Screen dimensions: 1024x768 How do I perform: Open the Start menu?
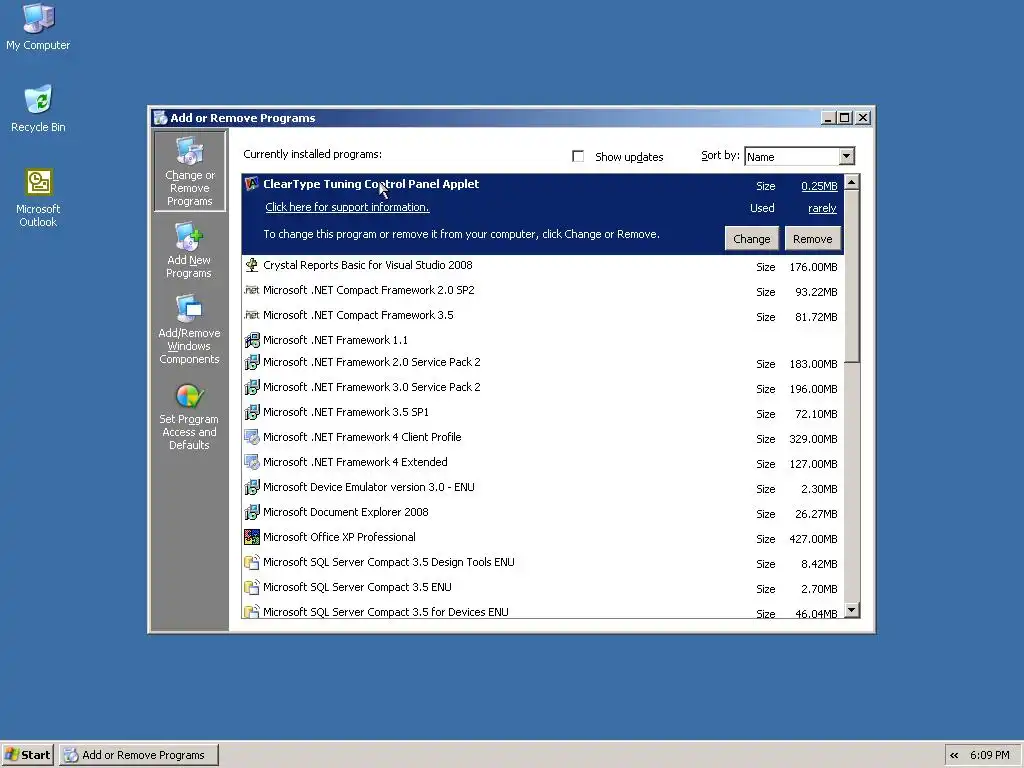tap(27, 755)
